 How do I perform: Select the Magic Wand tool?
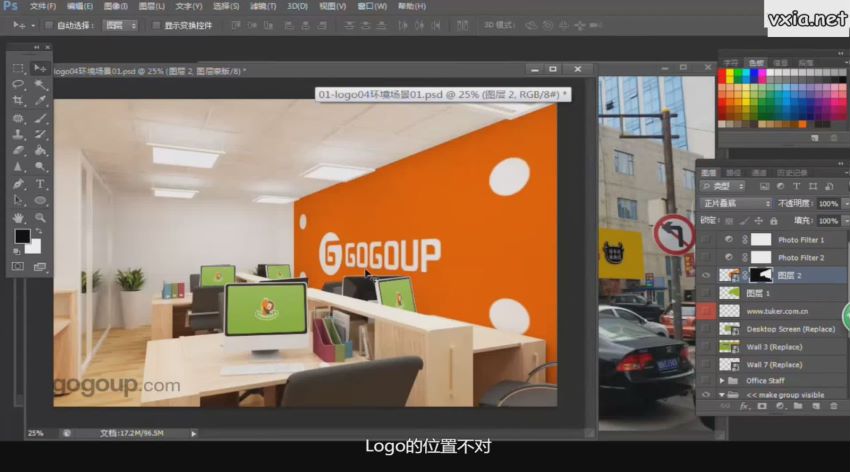coord(40,85)
